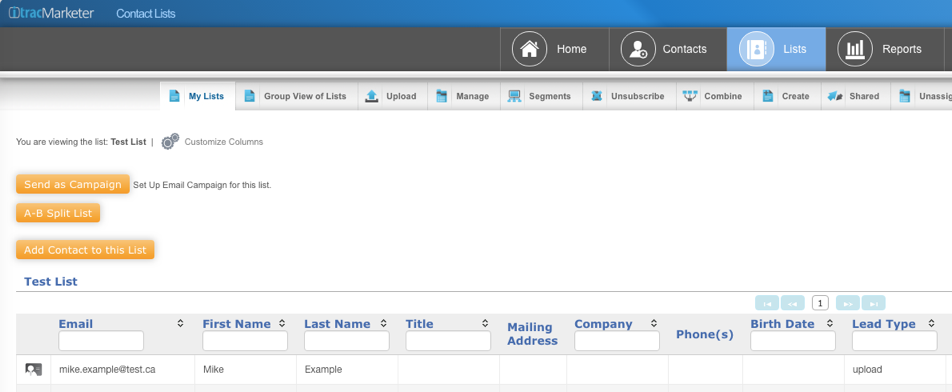Click the My Lists document icon
This screenshot has height=392, width=952.
[174, 96]
